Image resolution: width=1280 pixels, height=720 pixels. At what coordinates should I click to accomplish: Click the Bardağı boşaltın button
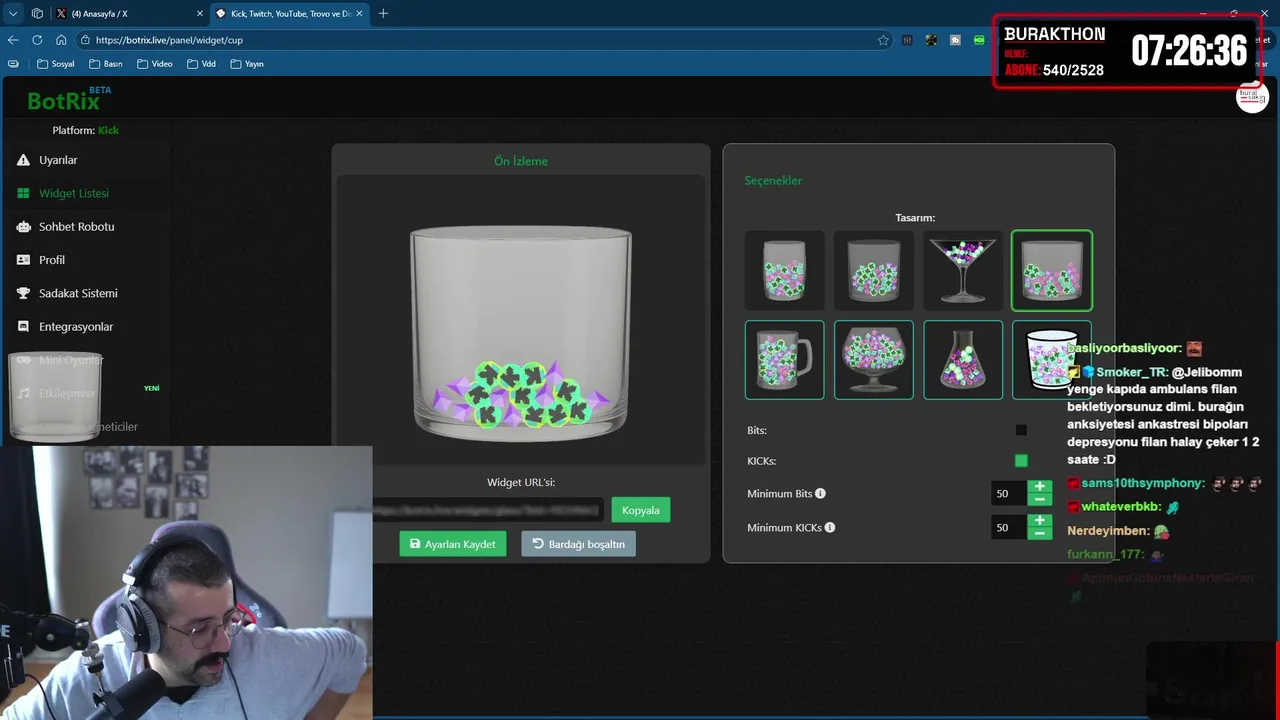pyautogui.click(x=578, y=544)
